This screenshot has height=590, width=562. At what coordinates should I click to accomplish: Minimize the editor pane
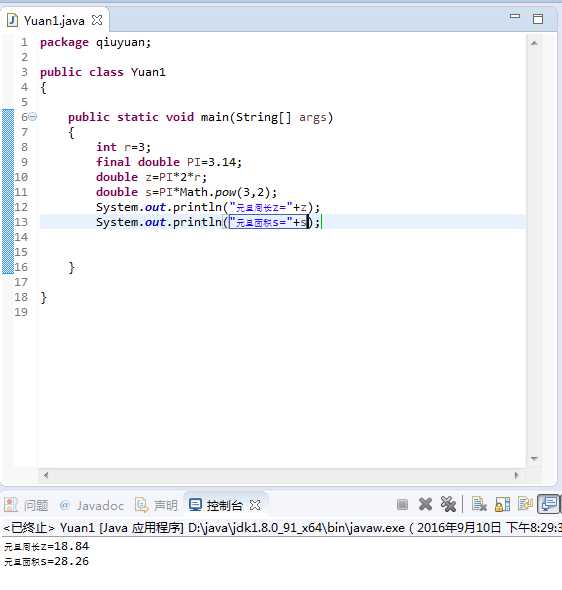tap(515, 17)
